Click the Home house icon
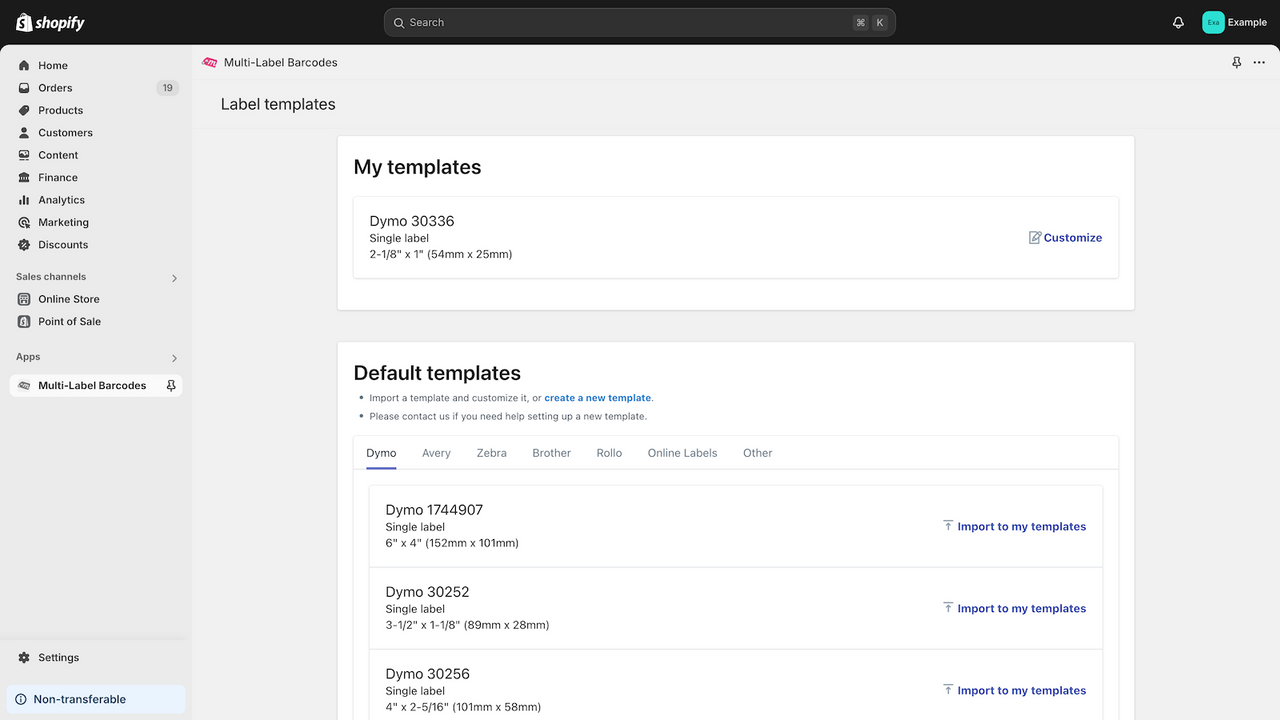Viewport: 1280px width, 720px height. [24, 65]
